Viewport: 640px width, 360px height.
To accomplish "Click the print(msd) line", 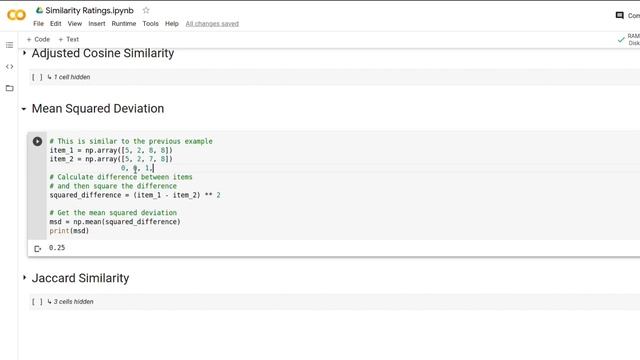I will [x=69, y=231].
